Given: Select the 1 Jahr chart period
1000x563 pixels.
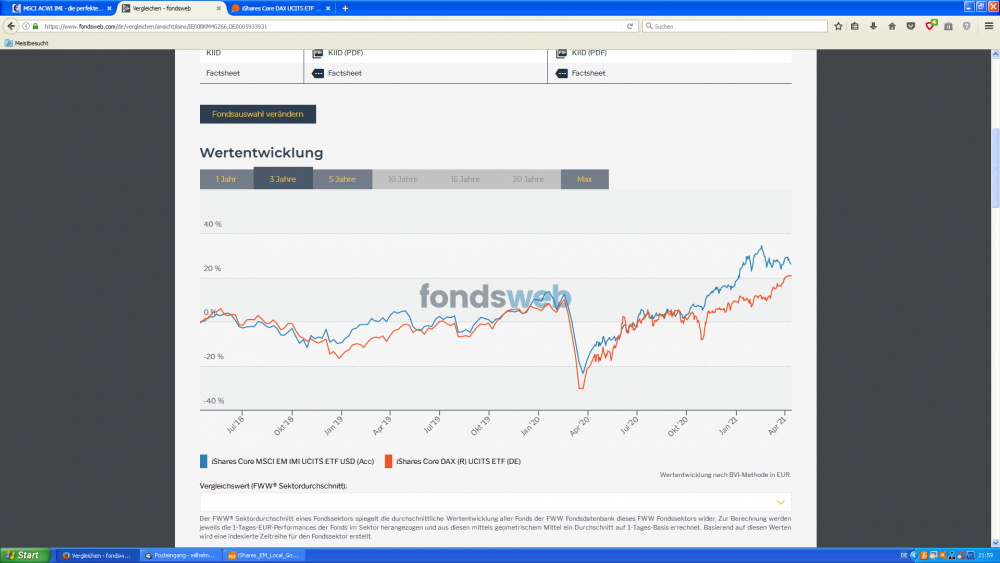Looking at the screenshot, I should click(226, 179).
